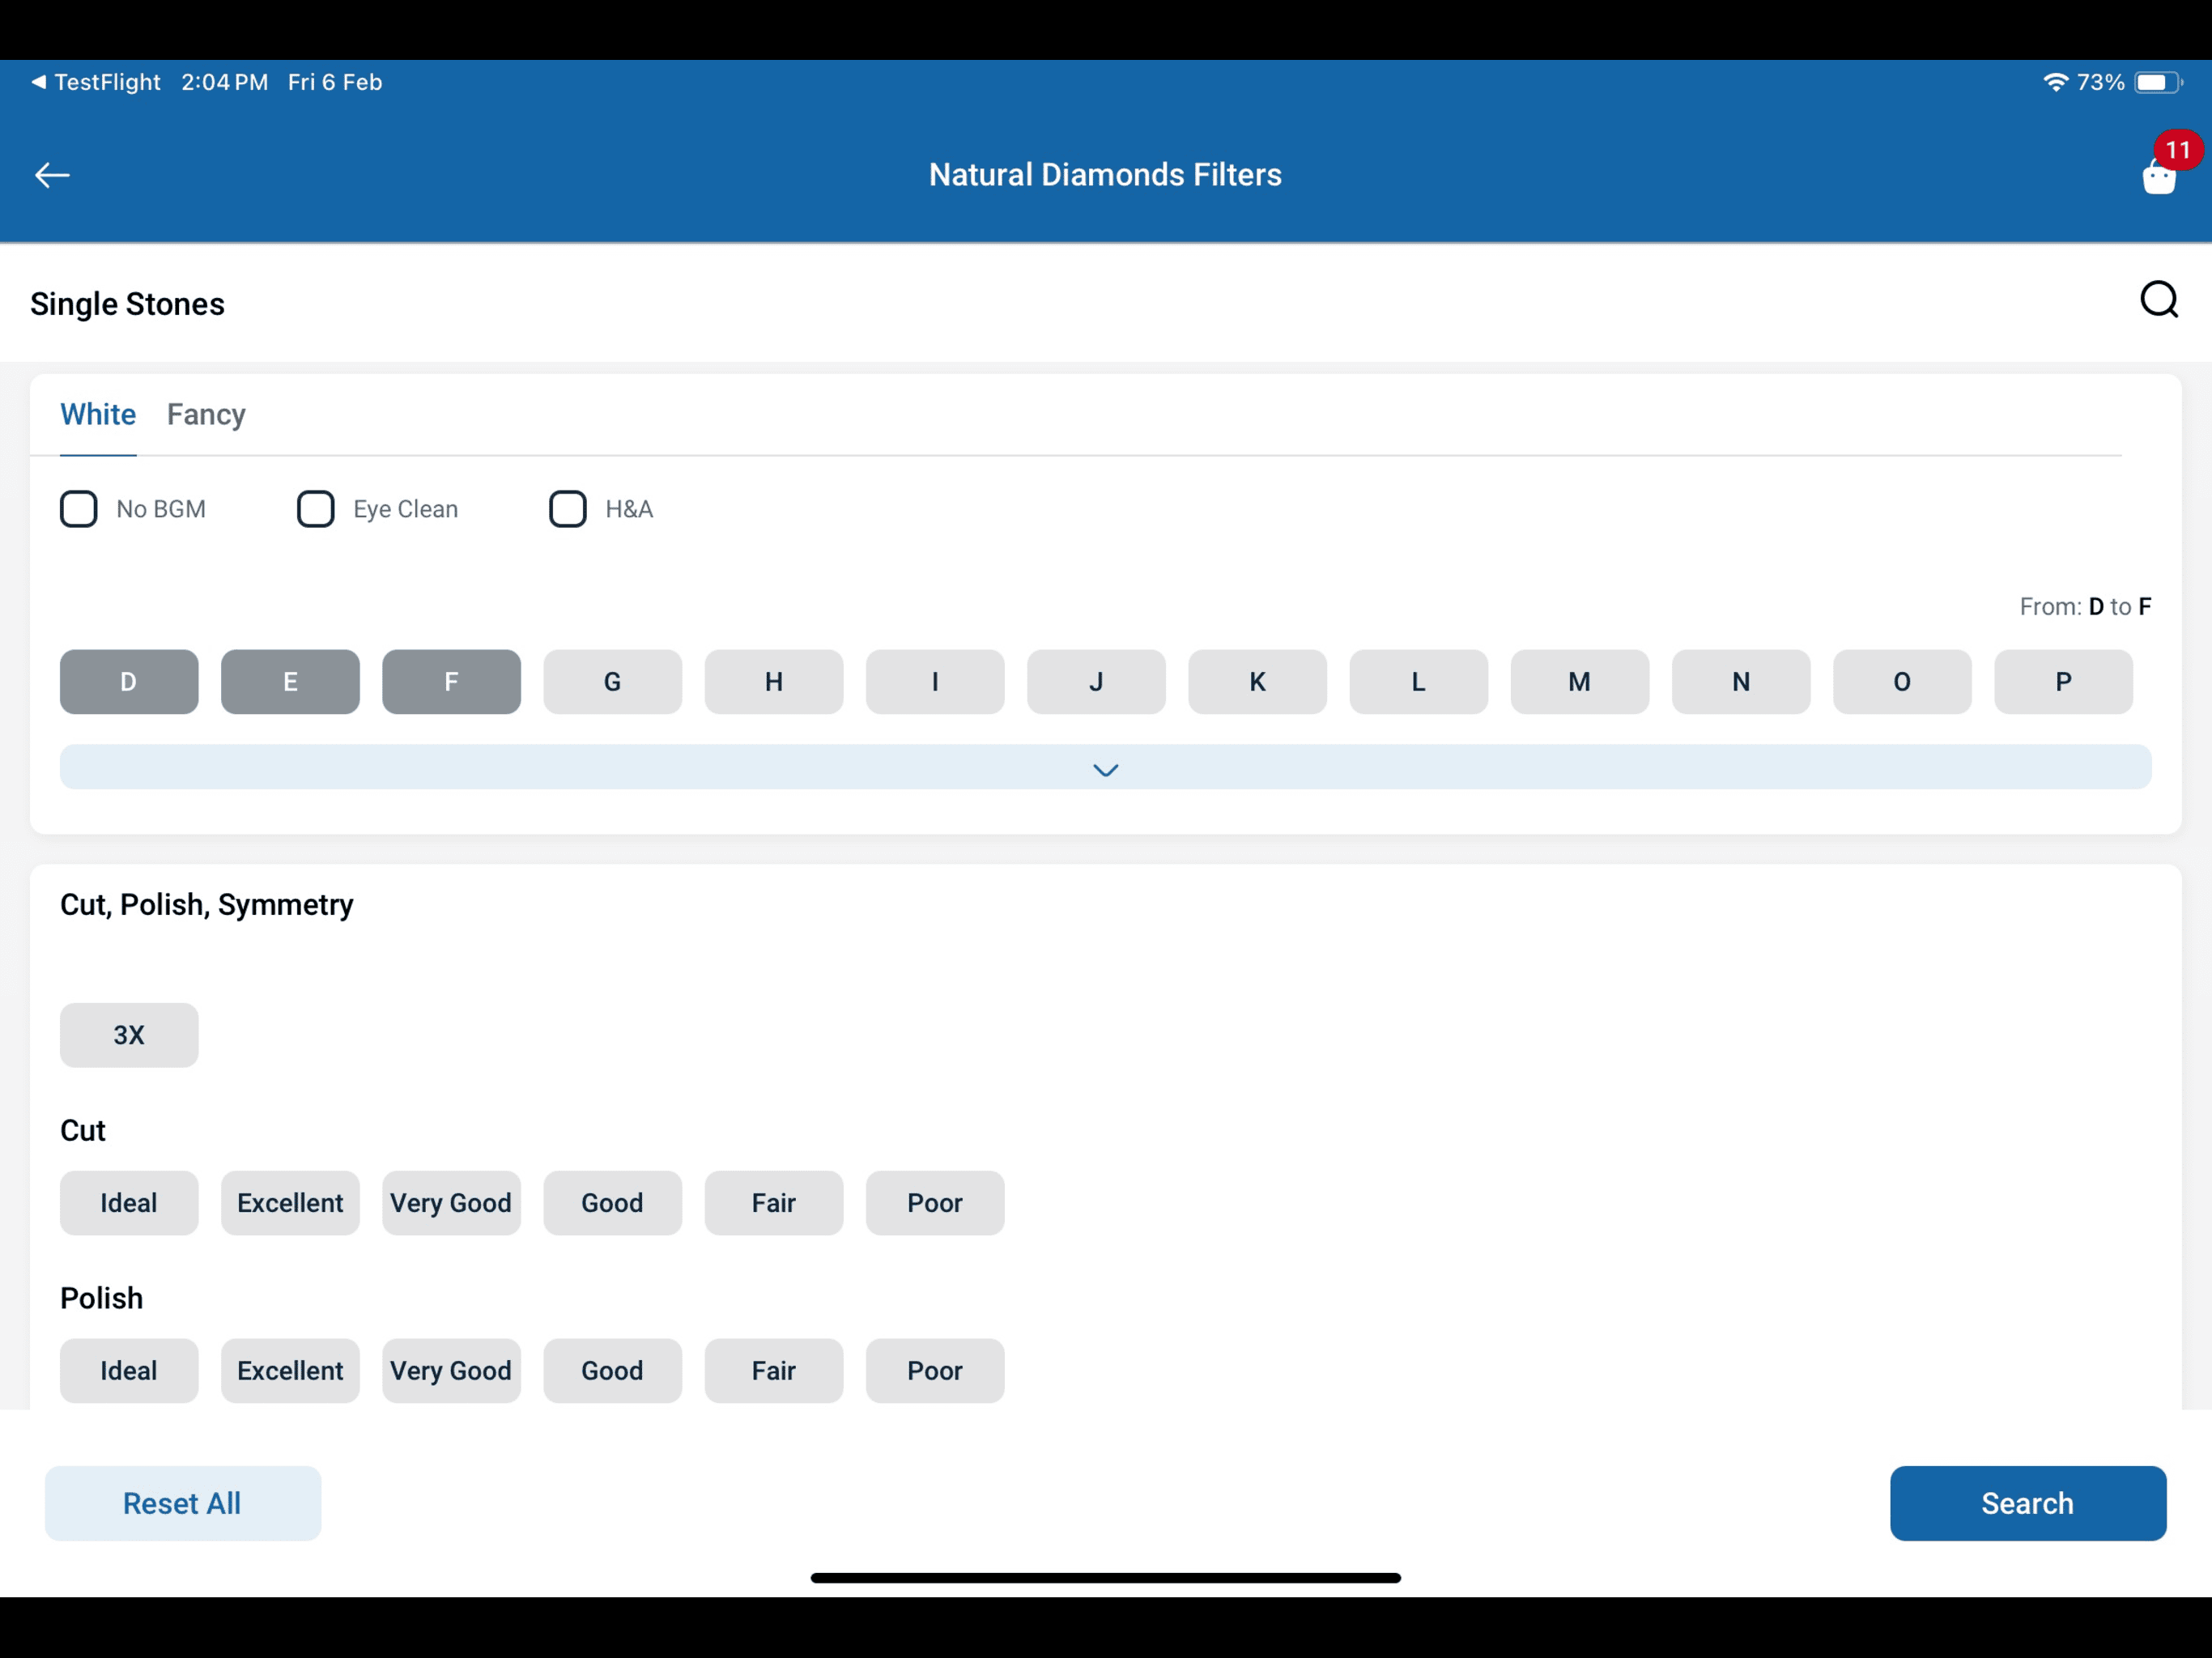Choose Fair under Polish

point(774,1371)
